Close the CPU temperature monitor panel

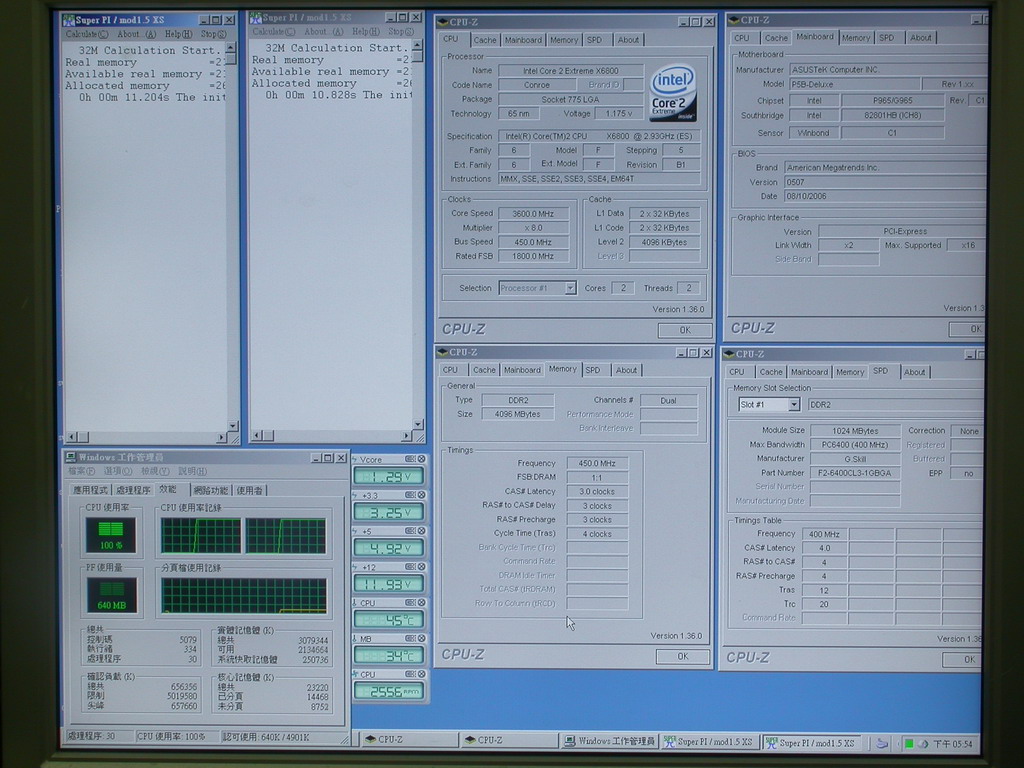[x=421, y=603]
